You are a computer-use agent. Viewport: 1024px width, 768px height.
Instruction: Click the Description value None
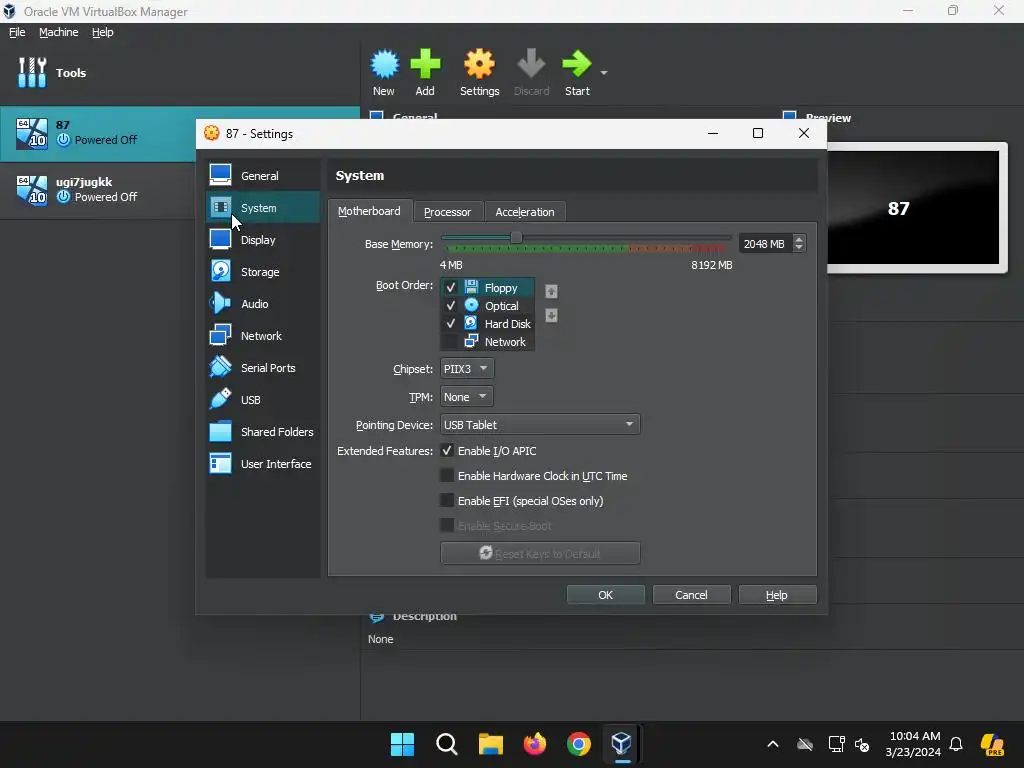tap(381, 639)
